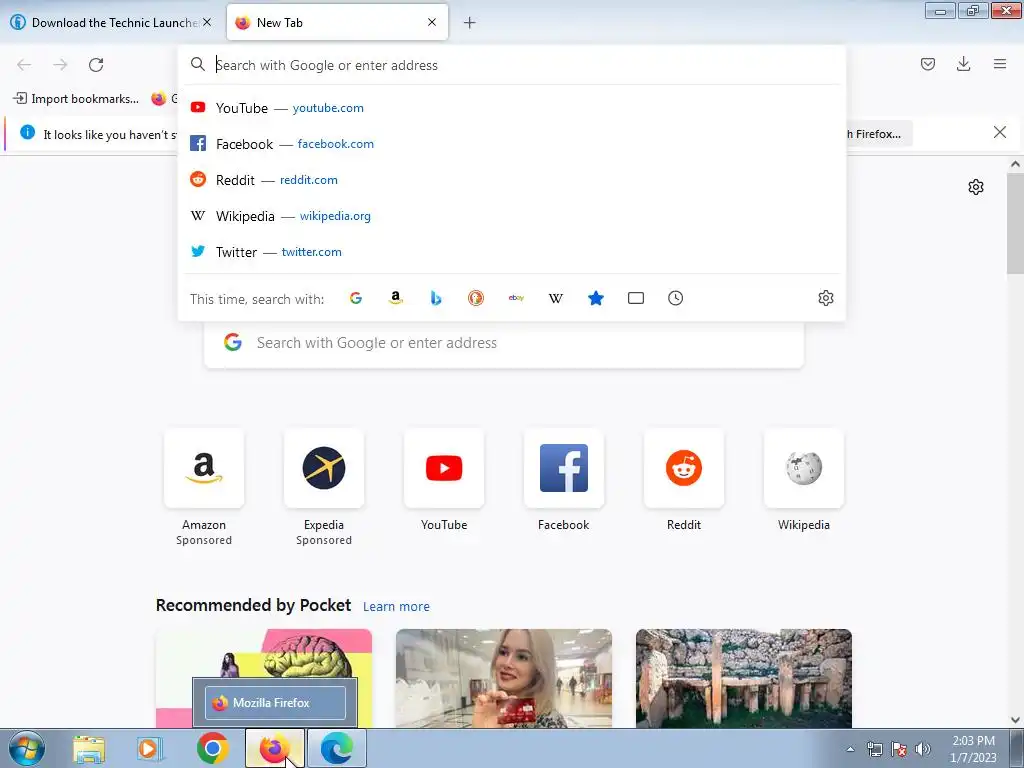This screenshot has height=768, width=1024.
Task: Open Pocket story with woman holding card
Action: 504,679
